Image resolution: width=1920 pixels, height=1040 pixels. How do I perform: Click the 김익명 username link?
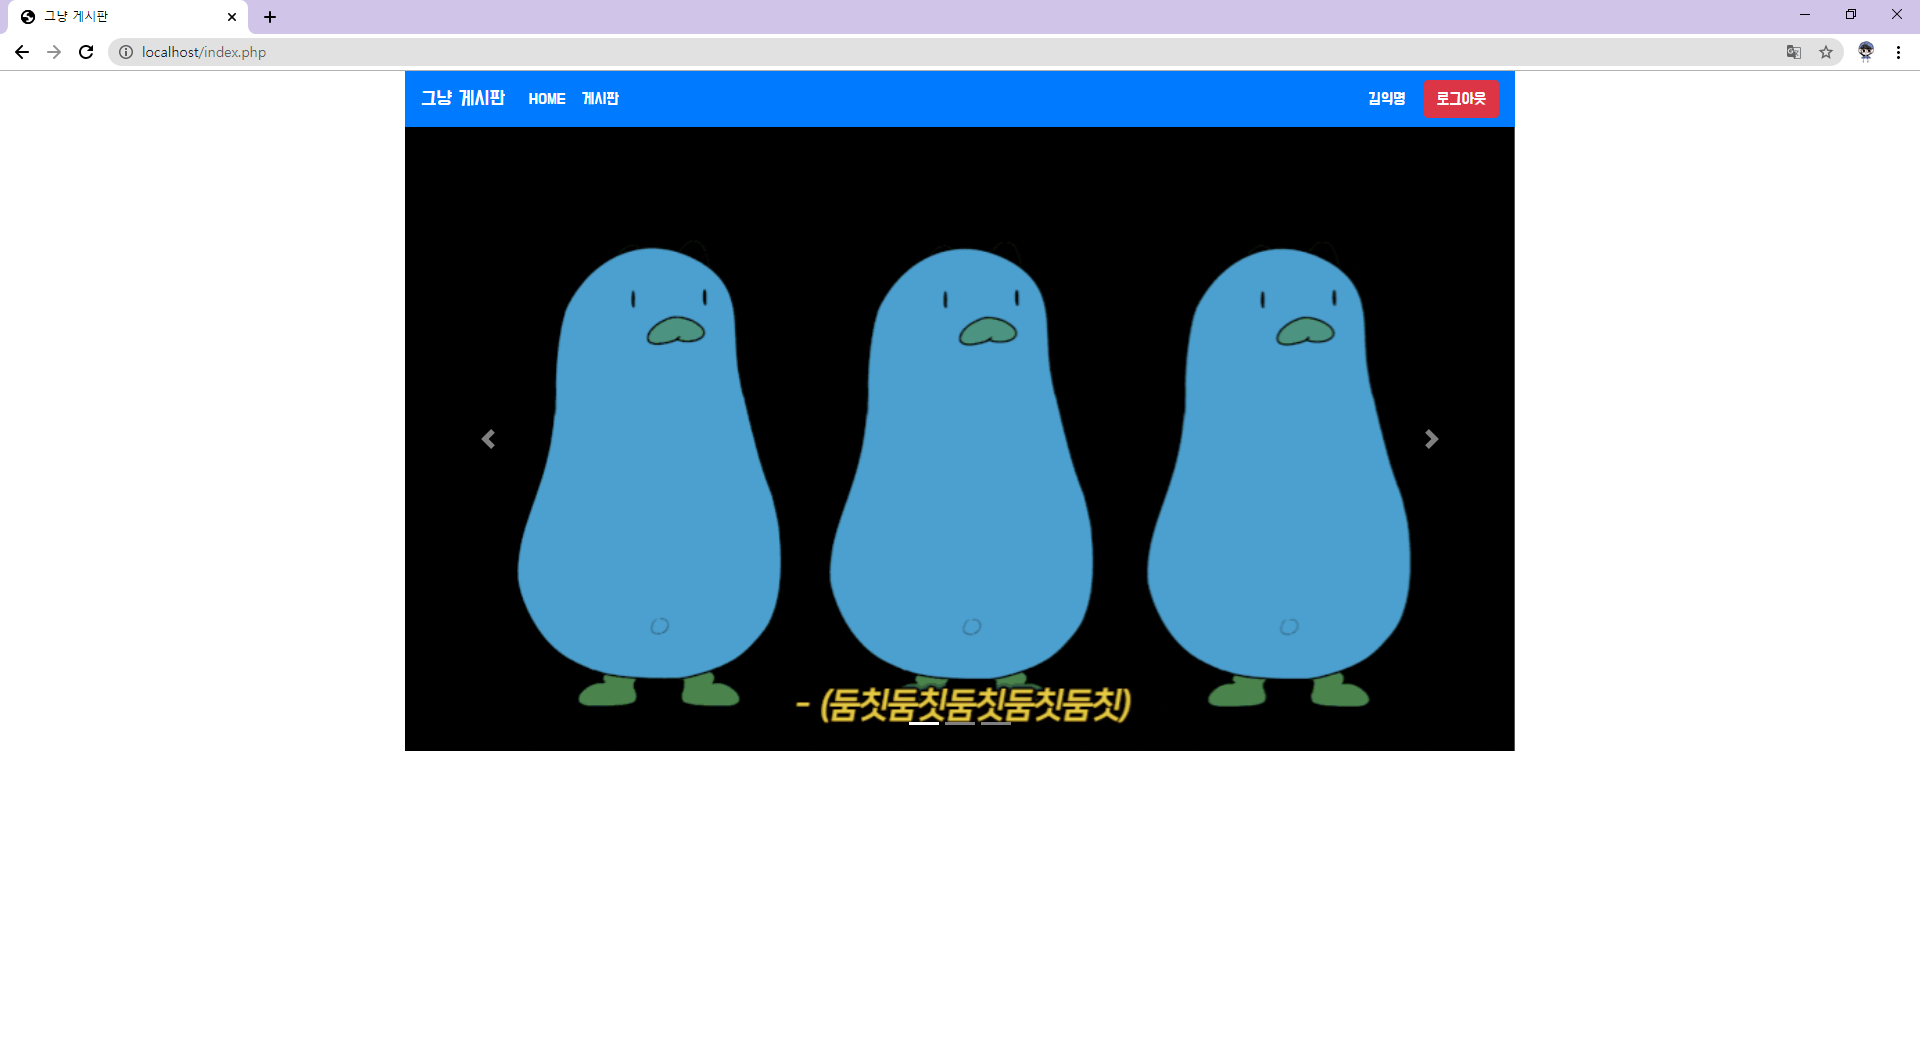point(1385,98)
